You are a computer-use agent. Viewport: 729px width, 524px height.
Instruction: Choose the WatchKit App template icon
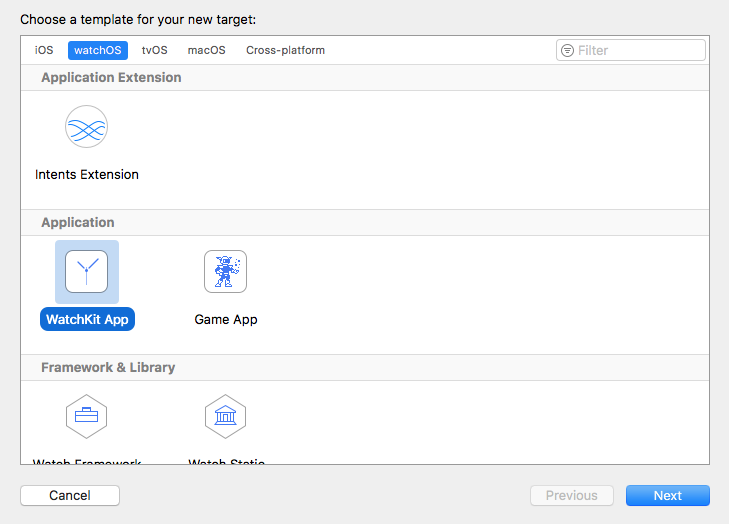[x=86, y=271]
